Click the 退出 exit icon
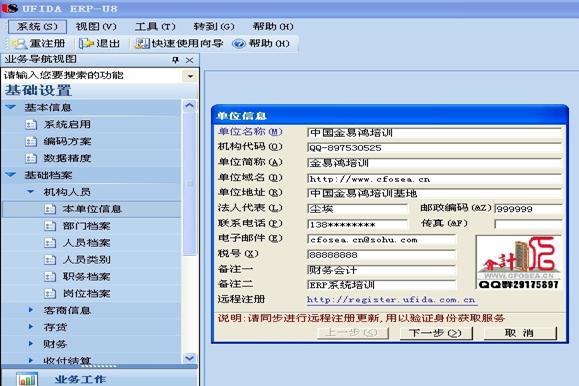The height and width of the screenshot is (386, 579). click(x=87, y=44)
